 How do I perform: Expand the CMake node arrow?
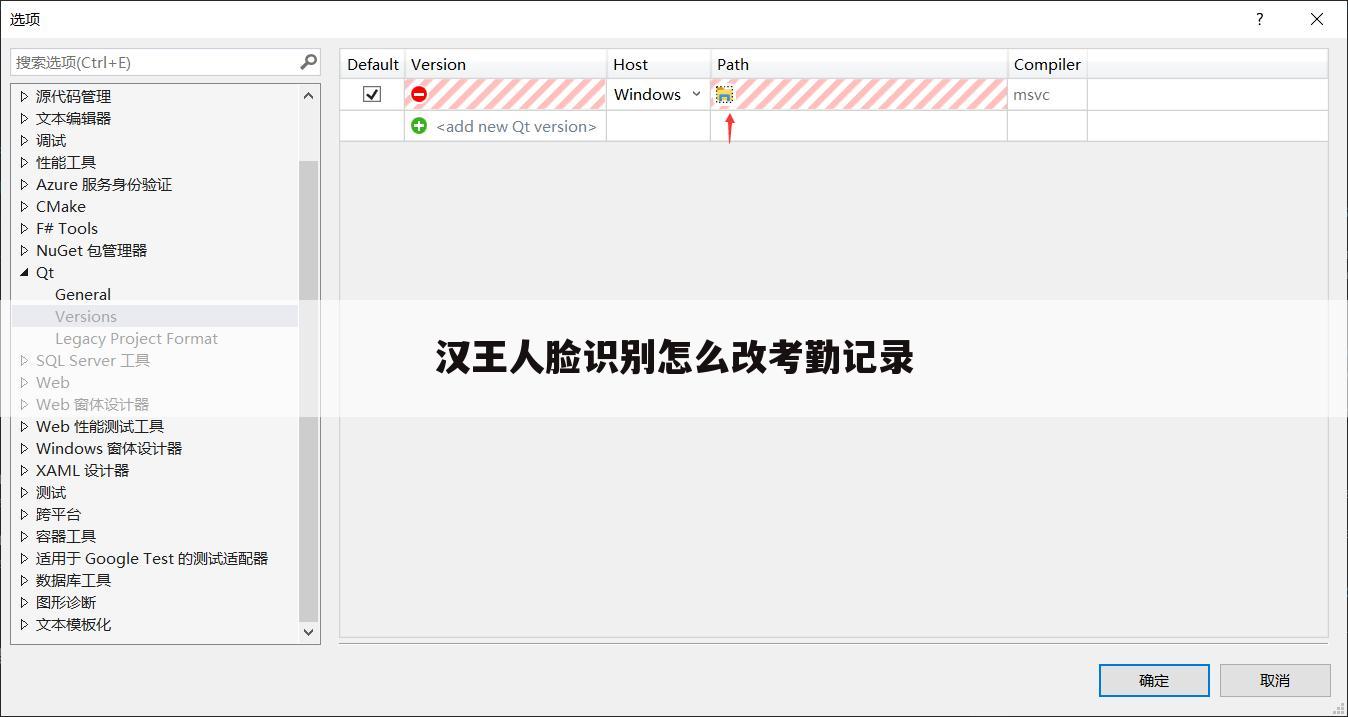(x=25, y=206)
